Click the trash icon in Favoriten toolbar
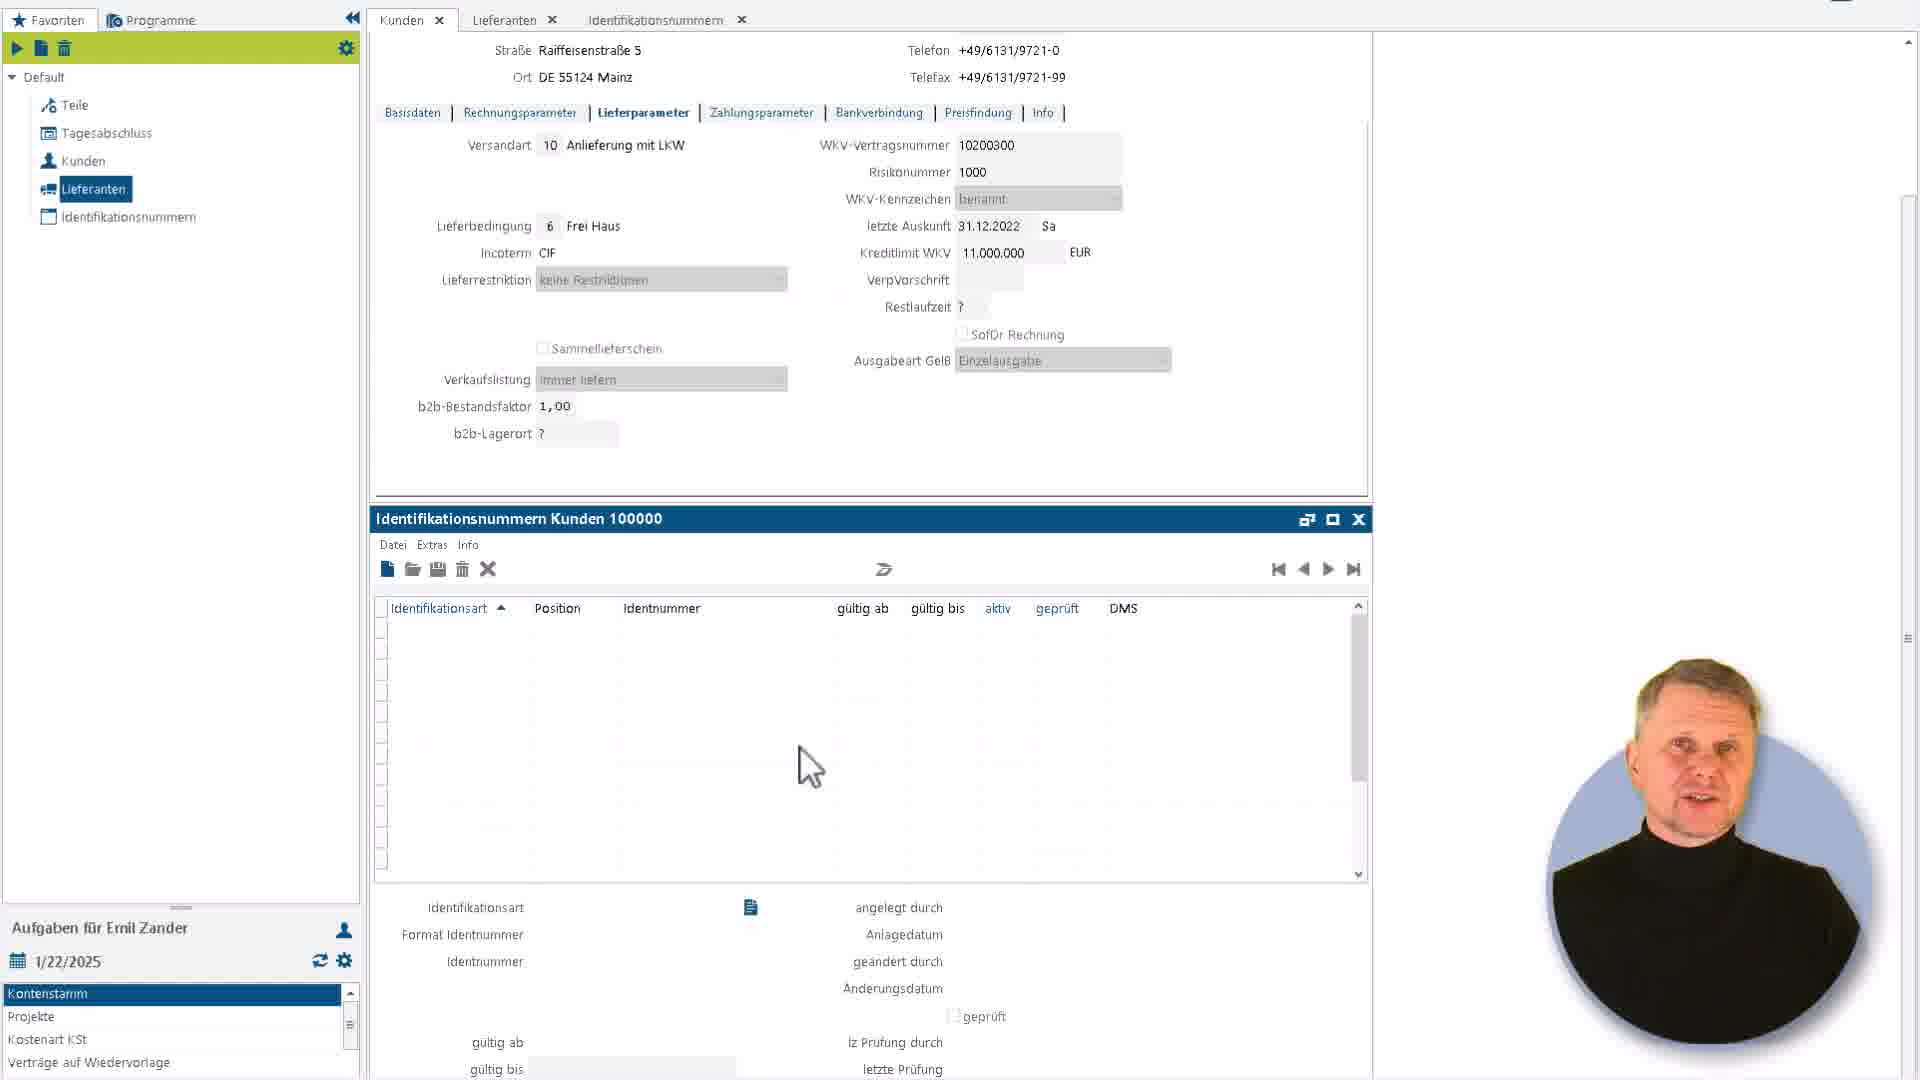The width and height of the screenshot is (1920, 1080). pos(64,48)
